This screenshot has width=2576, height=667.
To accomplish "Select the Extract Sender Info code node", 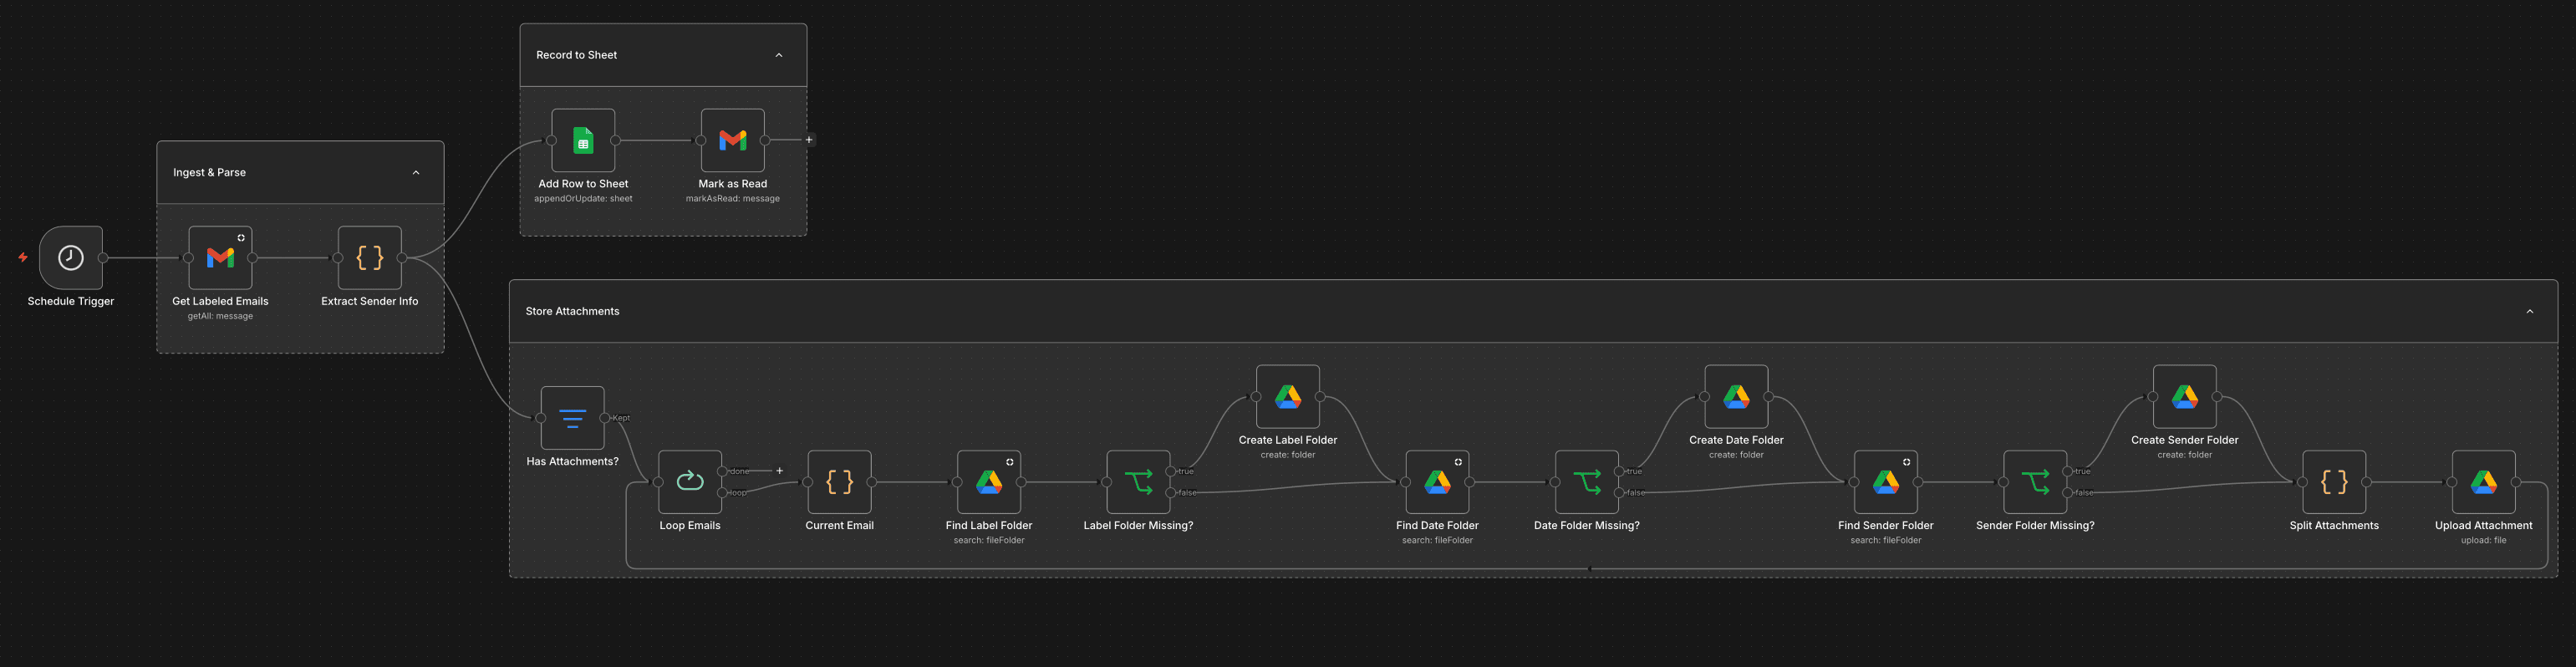I will tap(370, 258).
